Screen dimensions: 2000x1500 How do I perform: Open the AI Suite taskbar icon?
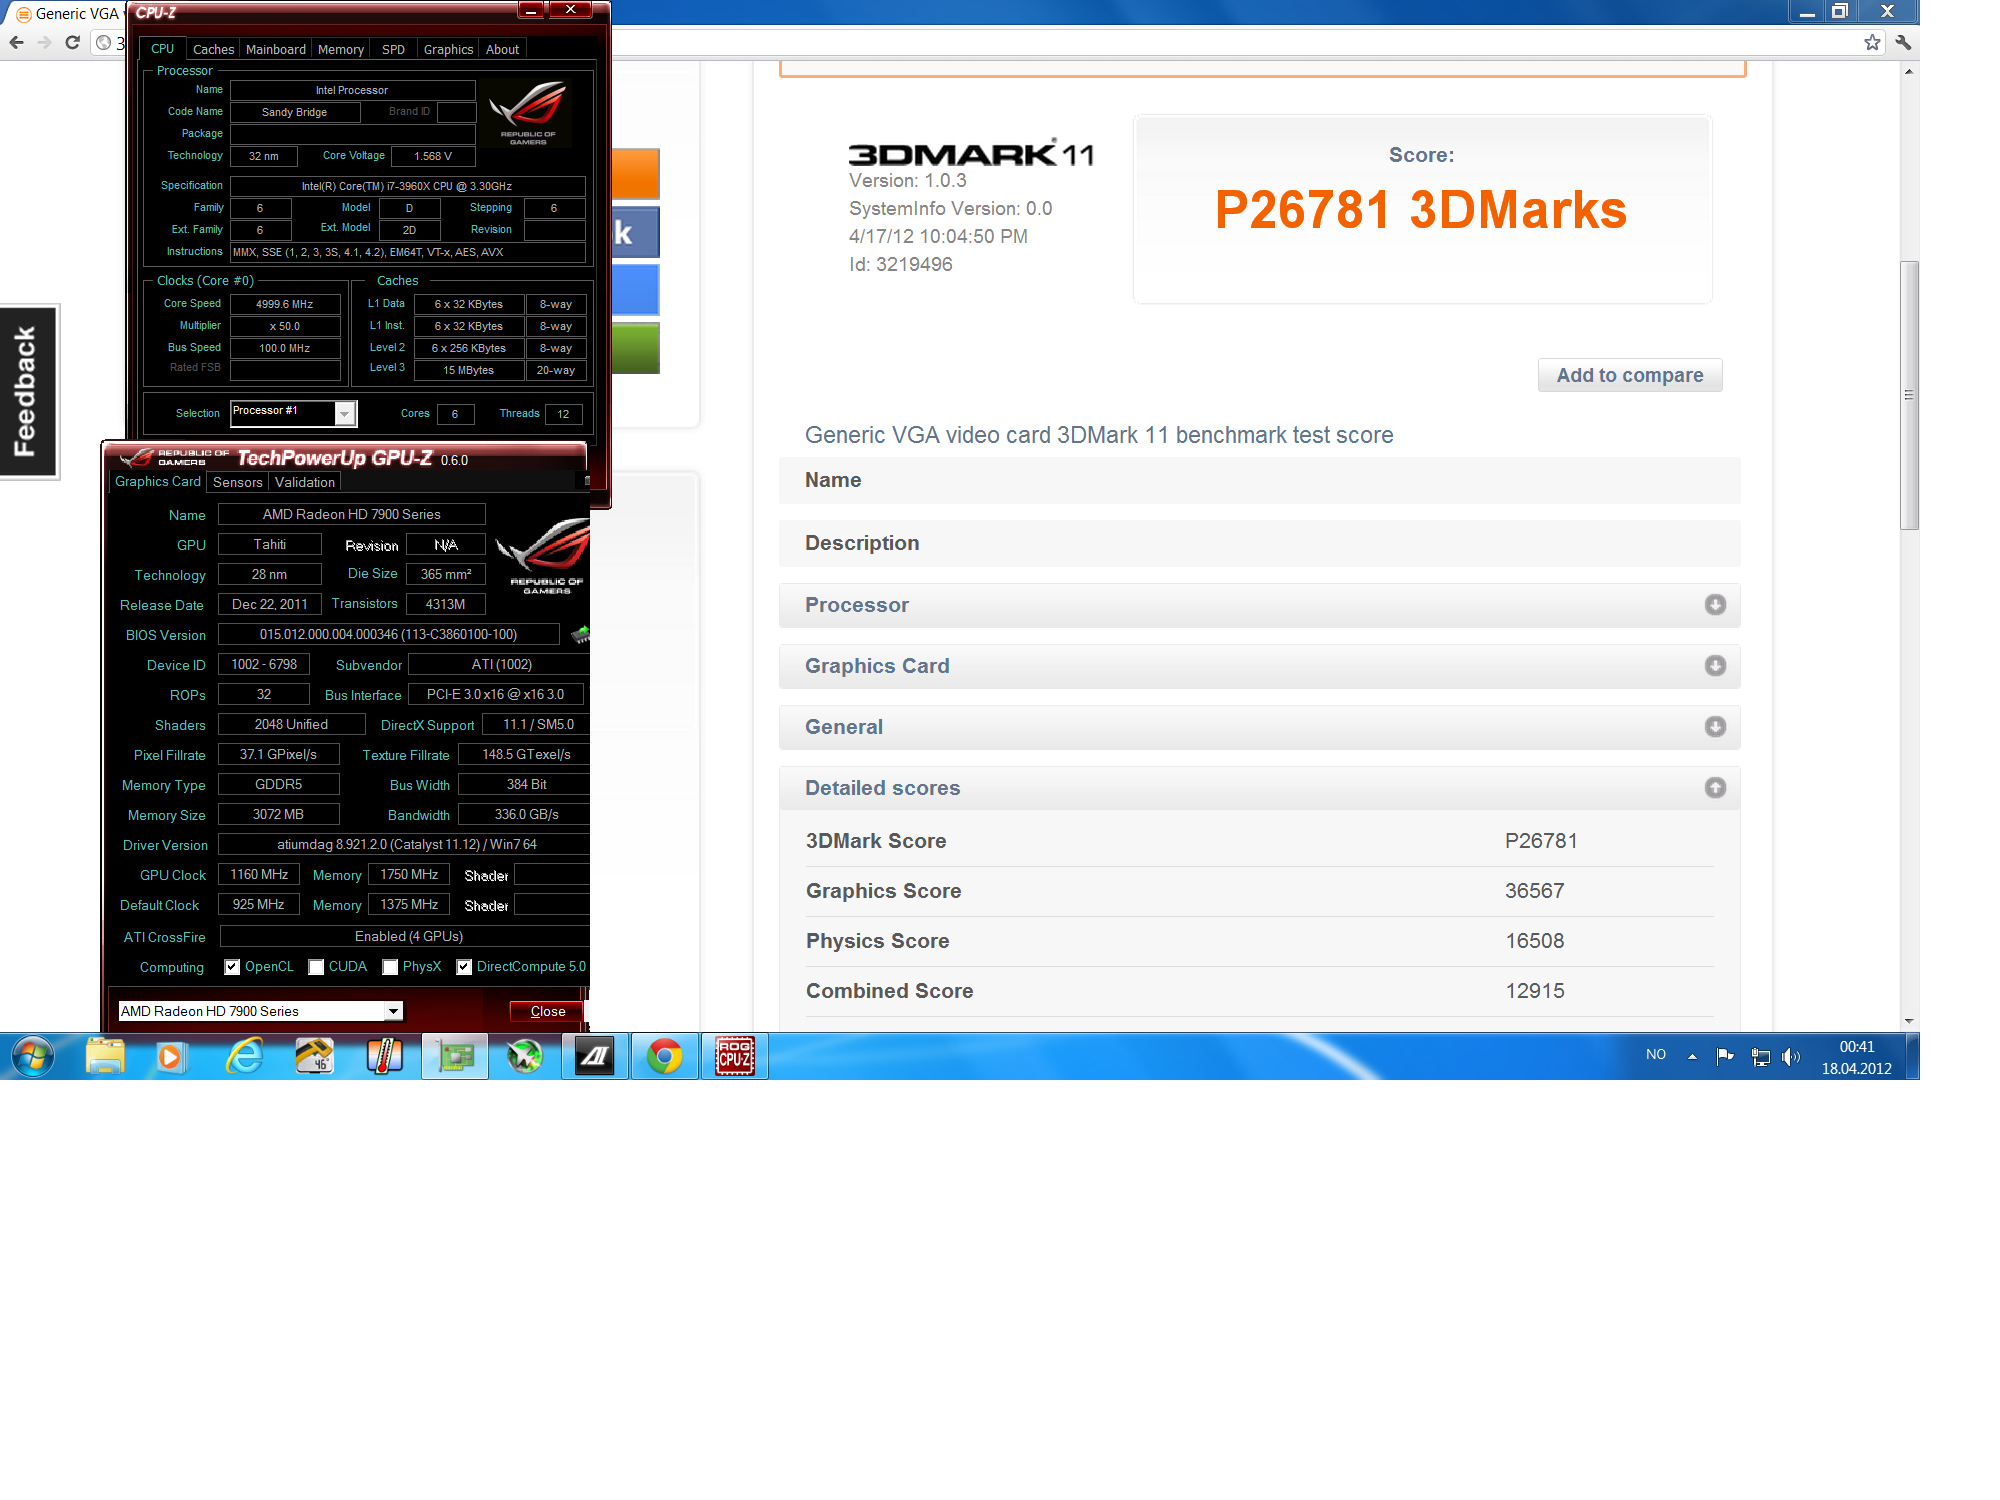point(595,1056)
